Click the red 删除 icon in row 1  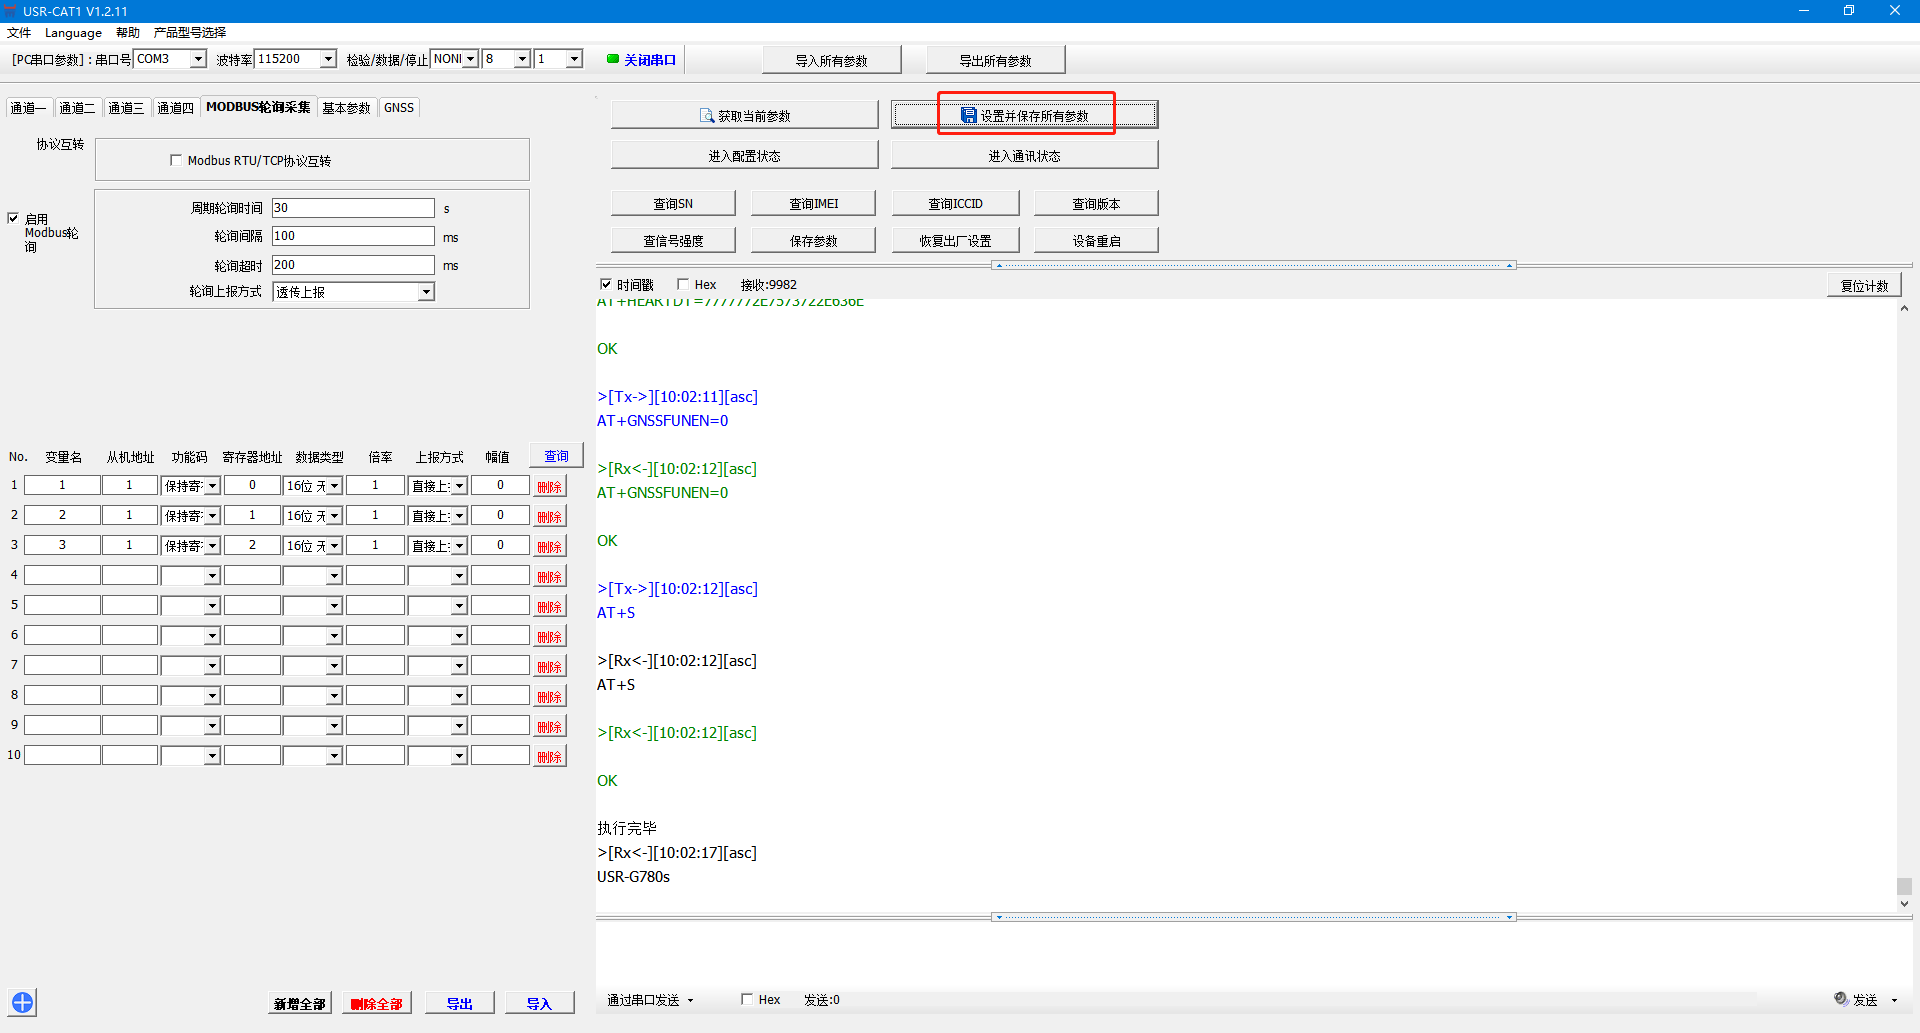pyautogui.click(x=549, y=487)
